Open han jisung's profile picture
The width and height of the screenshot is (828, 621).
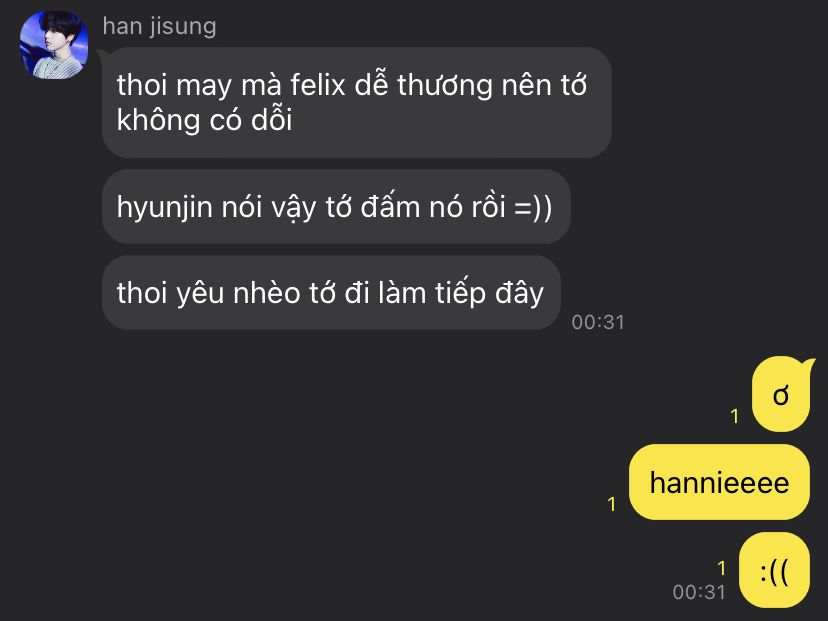click(x=54, y=45)
